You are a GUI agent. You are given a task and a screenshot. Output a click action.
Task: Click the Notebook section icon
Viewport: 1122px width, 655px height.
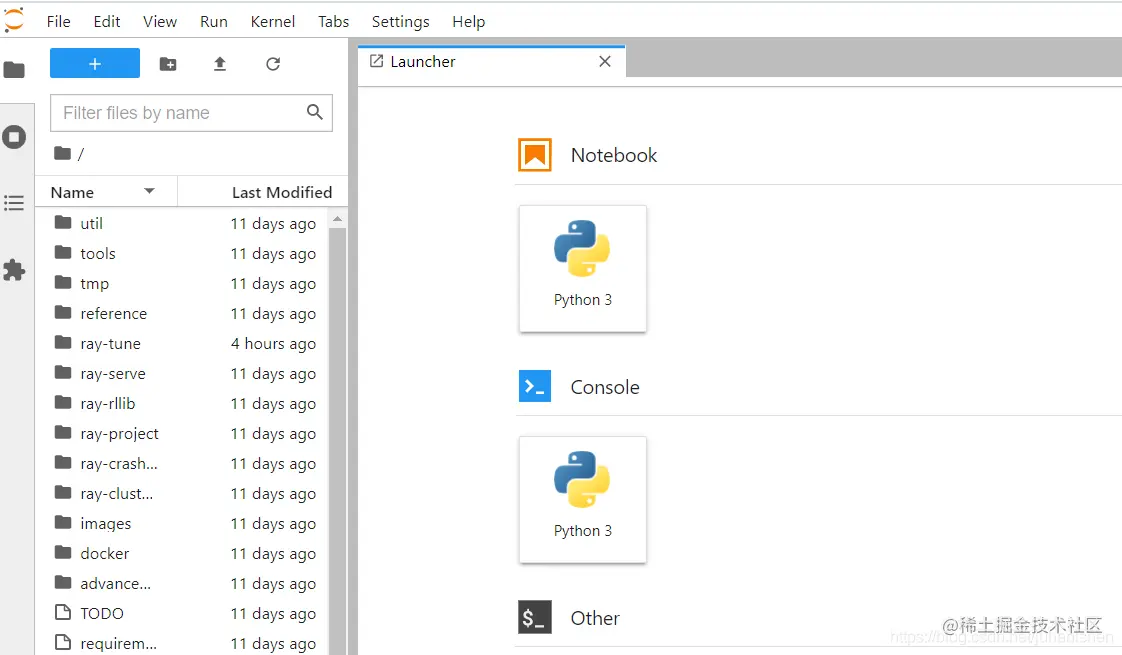[535, 155]
